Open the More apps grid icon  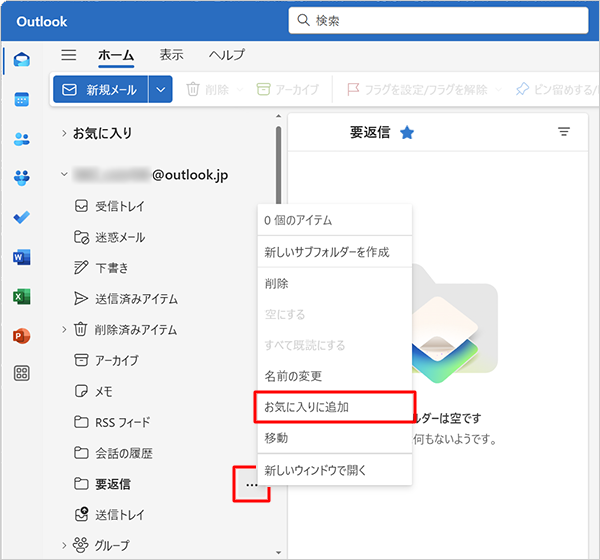pos(22,373)
